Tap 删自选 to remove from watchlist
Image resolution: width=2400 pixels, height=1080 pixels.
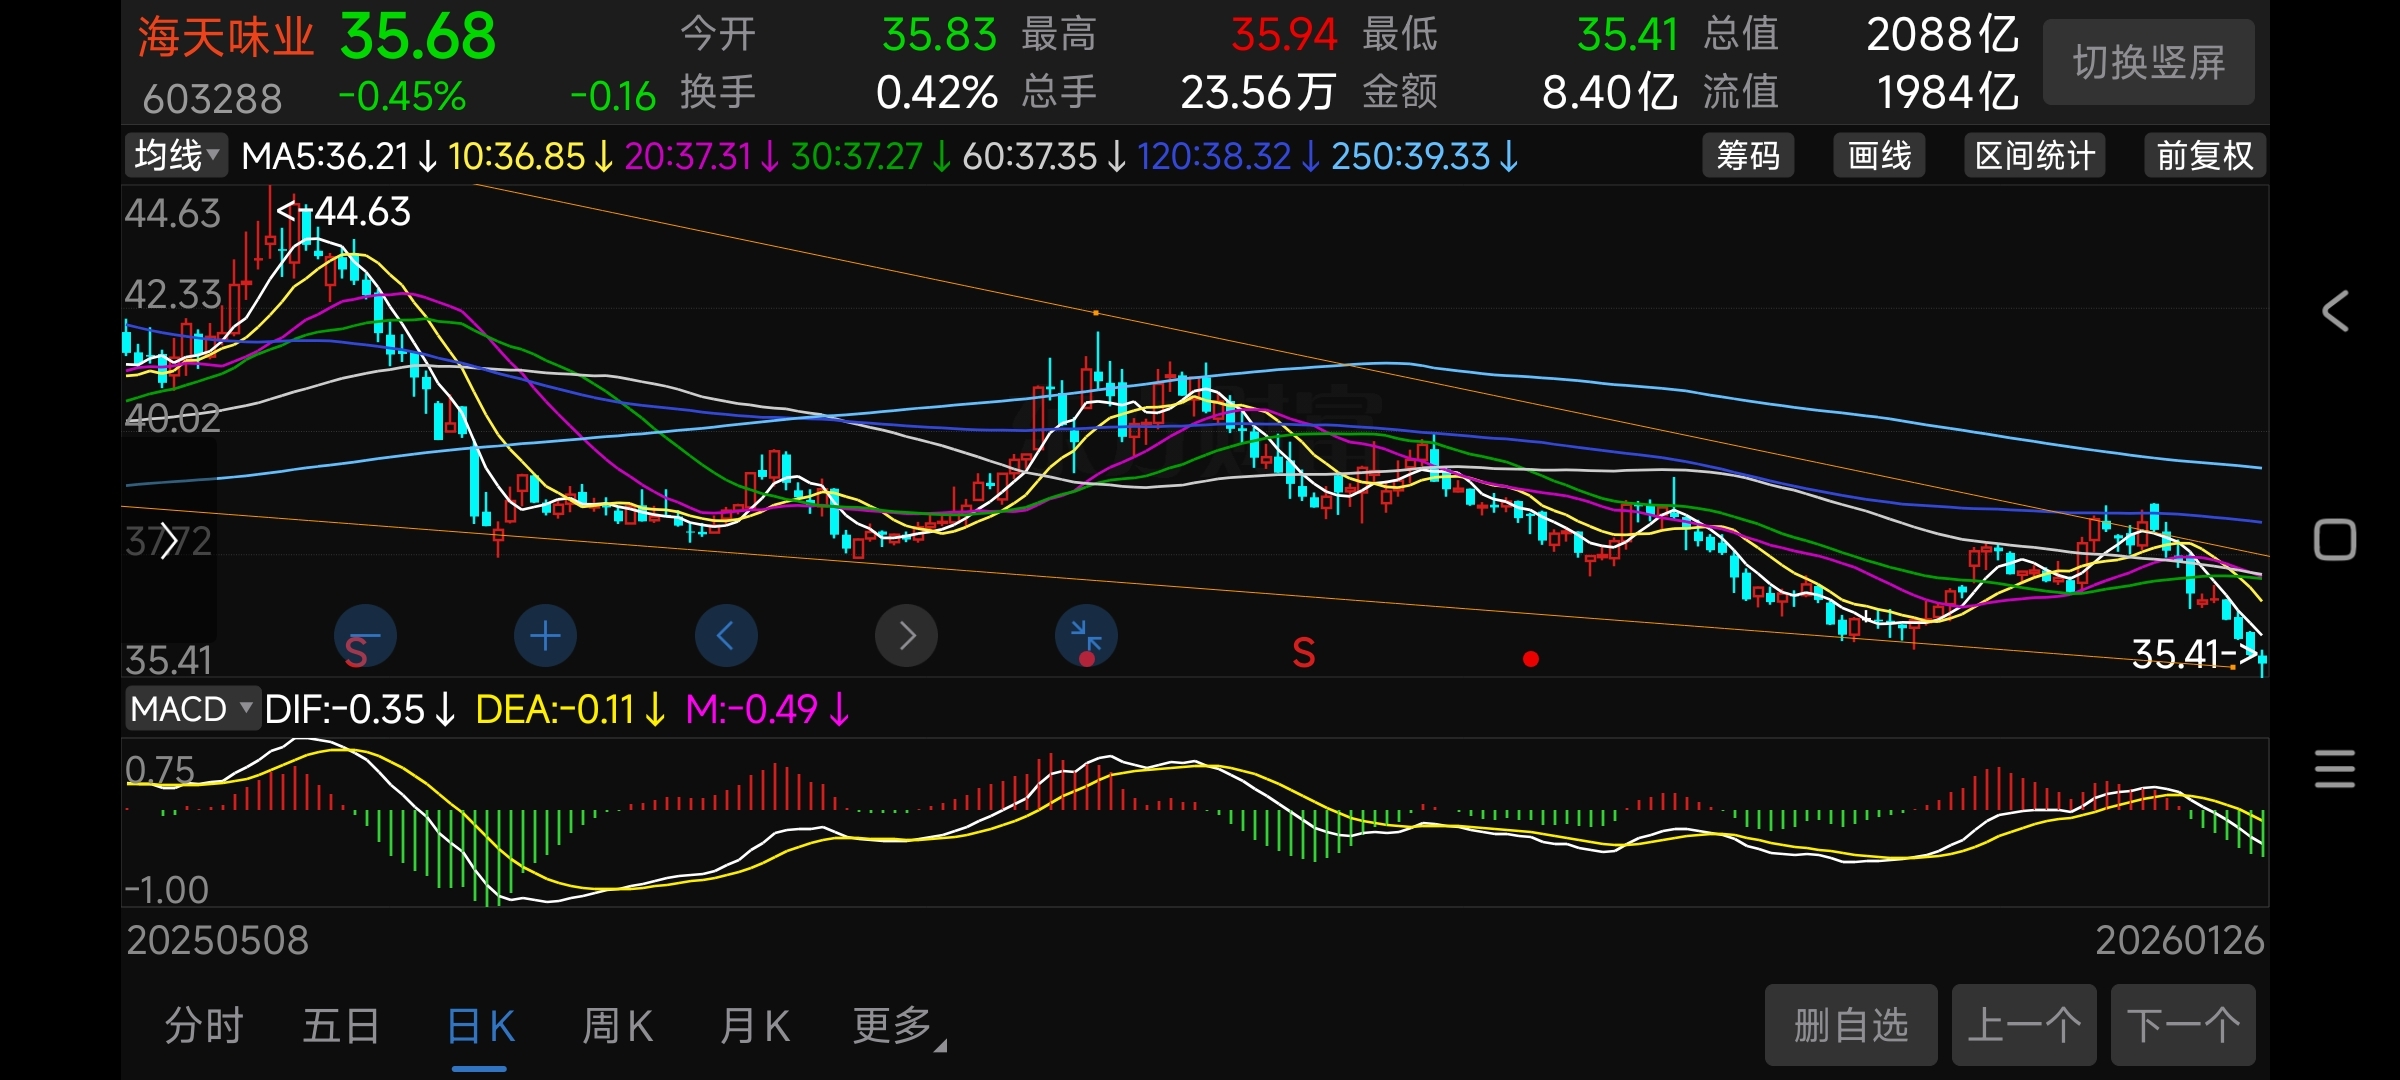point(1850,1026)
